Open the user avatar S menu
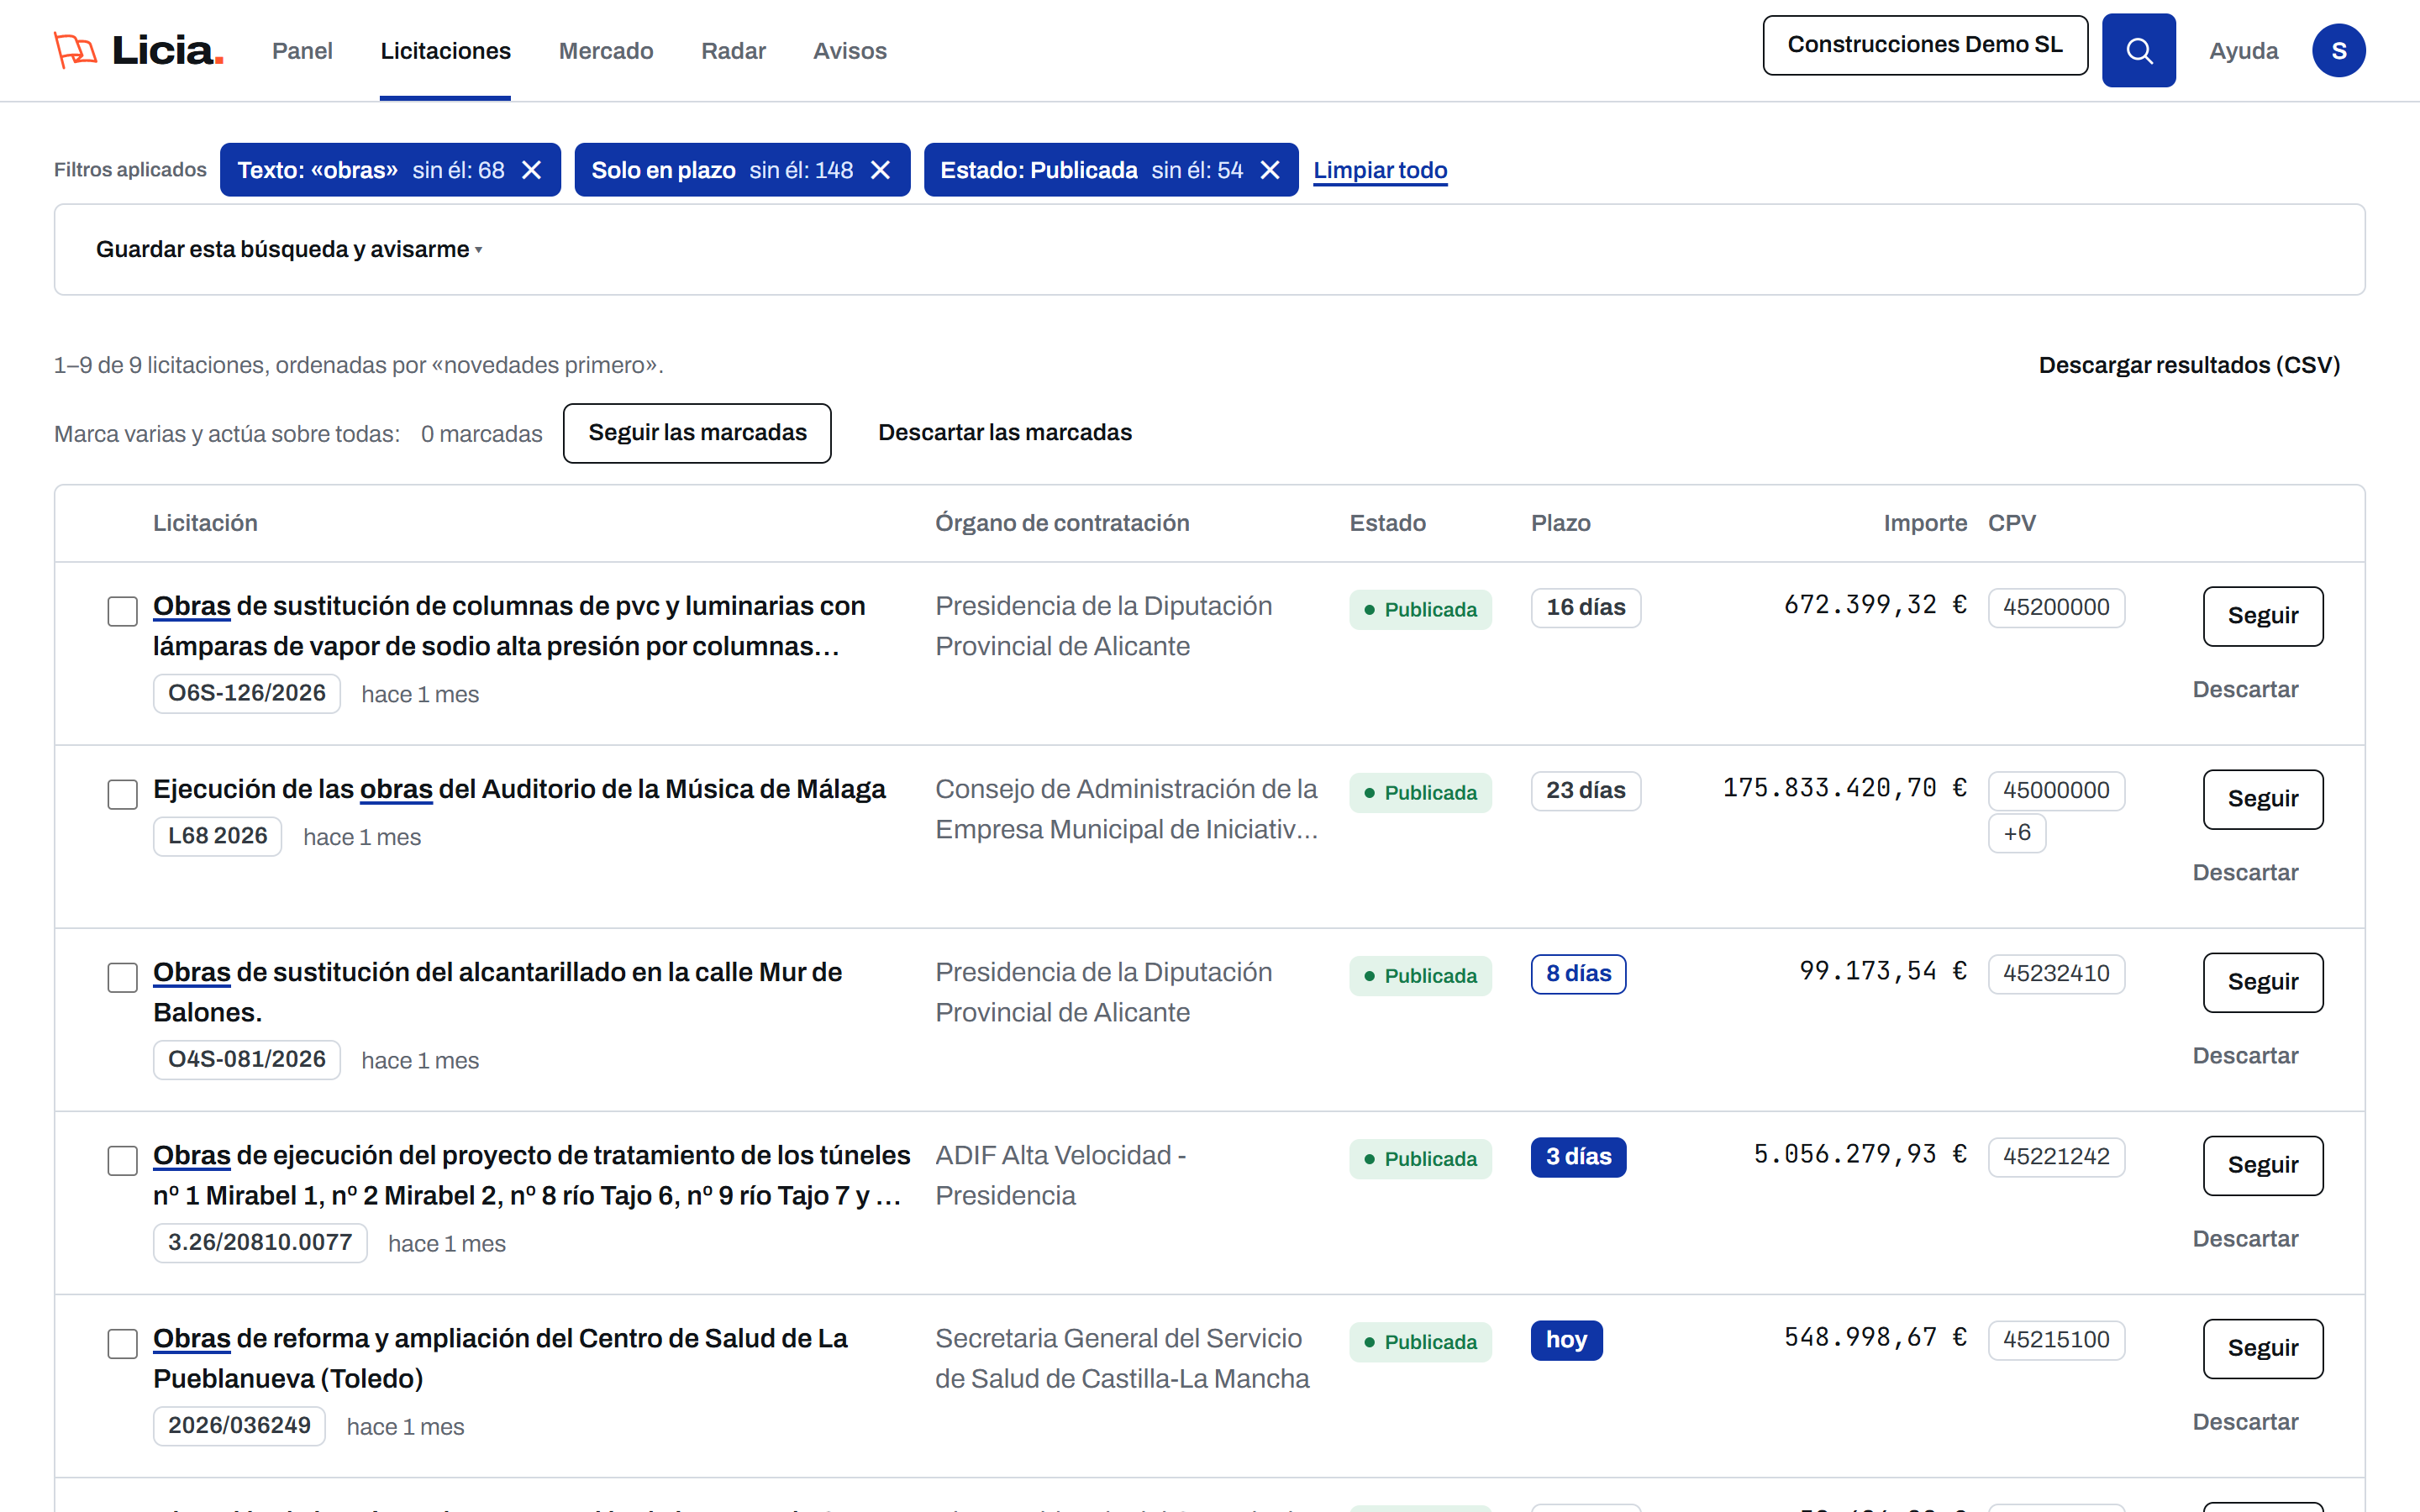2420x1512 pixels. pyautogui.click(x=2338, y=50)
